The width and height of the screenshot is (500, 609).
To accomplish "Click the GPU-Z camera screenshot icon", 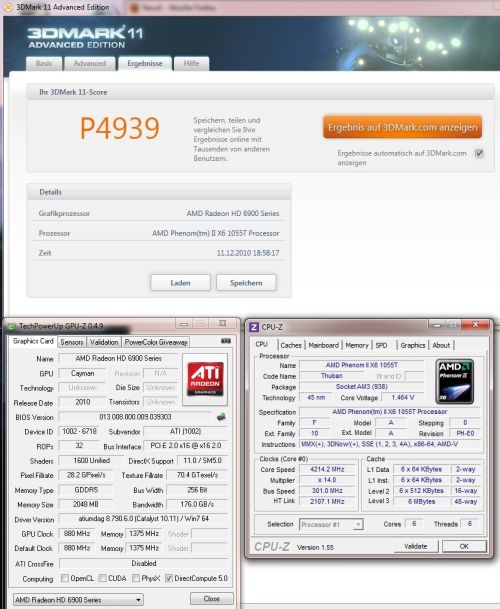I will (x=226, y=341).
